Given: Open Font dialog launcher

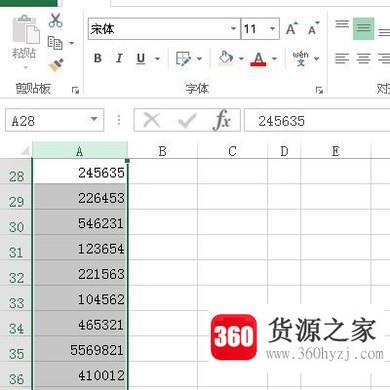Looking at the screenshot, I should click(x=319, y=90).
